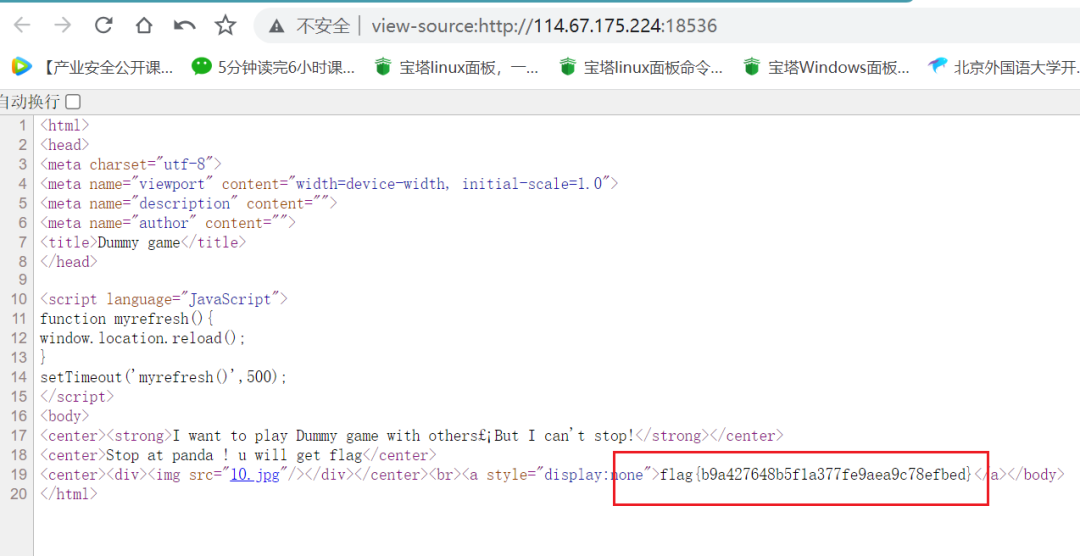Click the browser forward arrow
Viewport: 1080px width, 556px height.
[63, 26]
